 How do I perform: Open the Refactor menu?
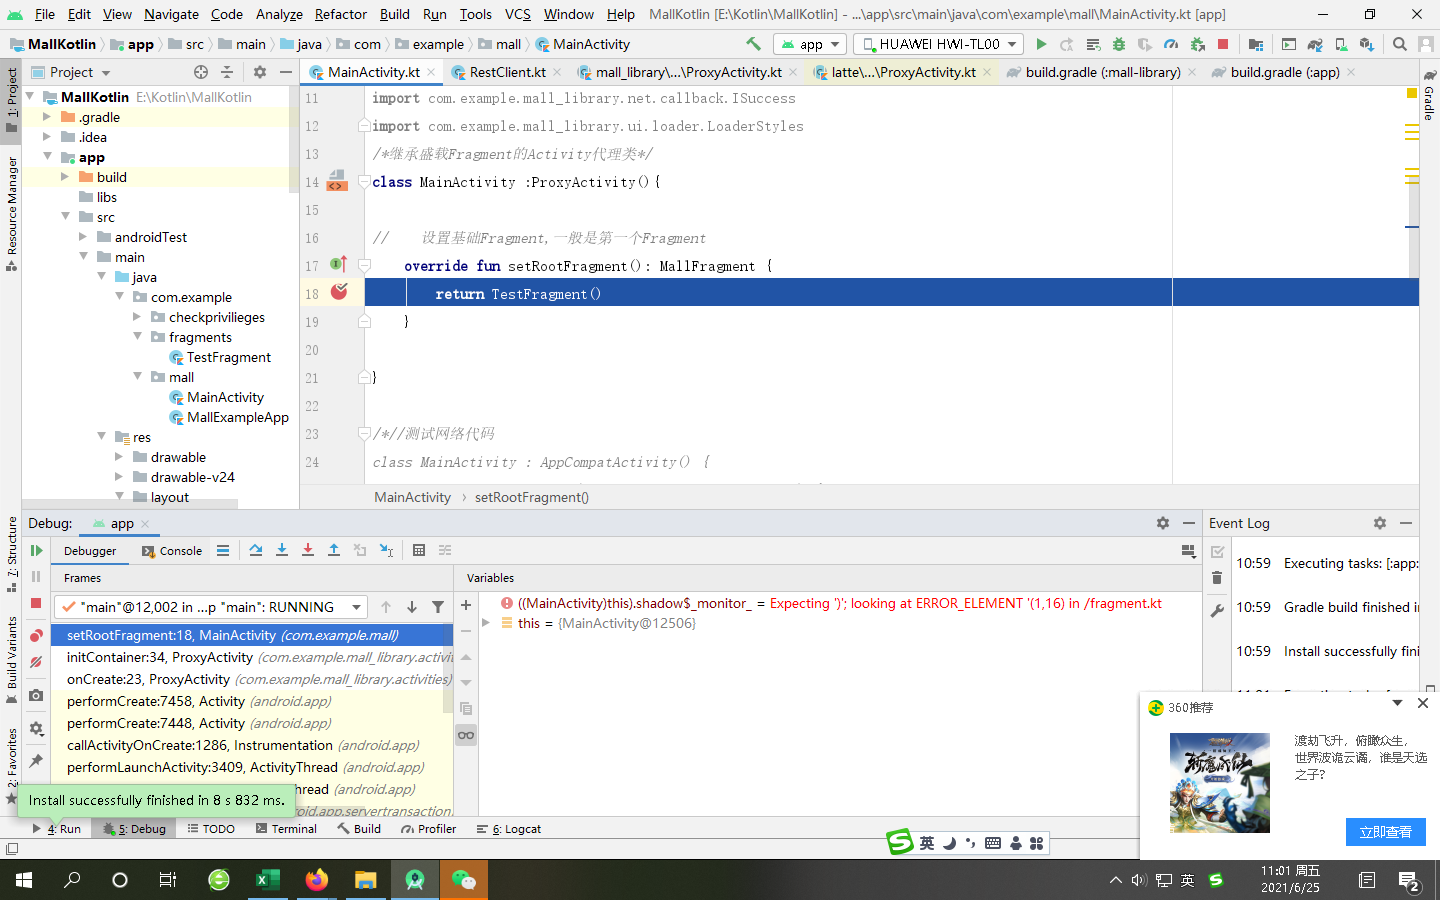pos(340,14)
